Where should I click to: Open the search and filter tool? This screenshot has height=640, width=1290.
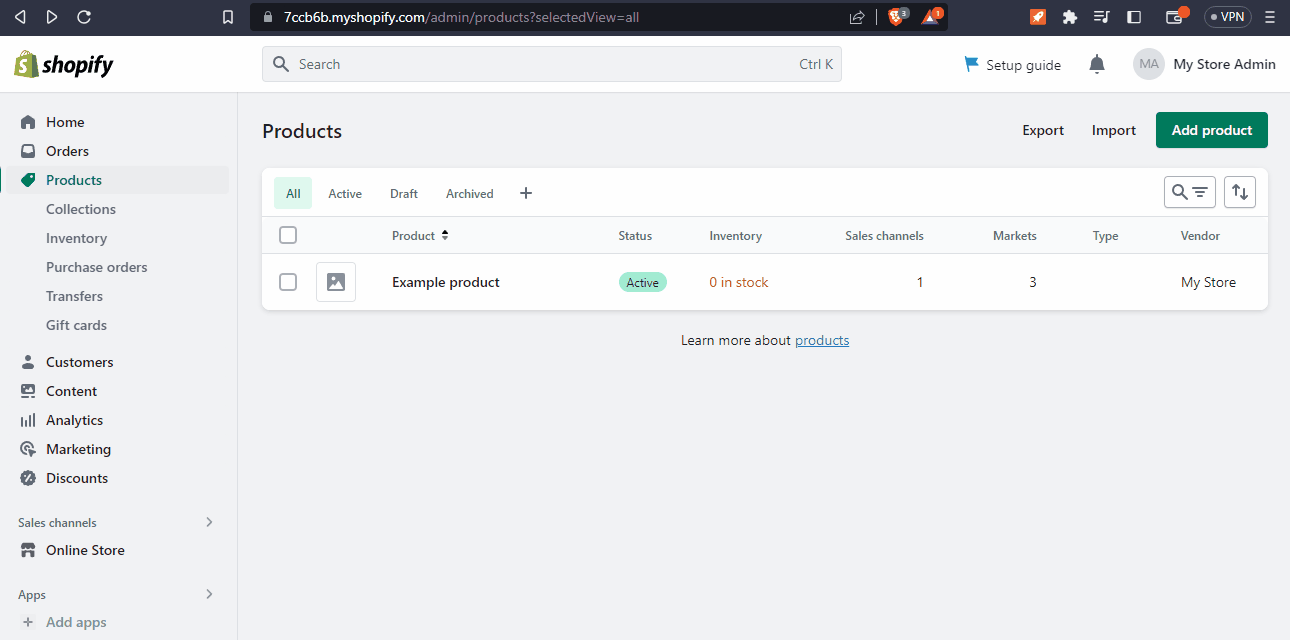coord(1189,191)
